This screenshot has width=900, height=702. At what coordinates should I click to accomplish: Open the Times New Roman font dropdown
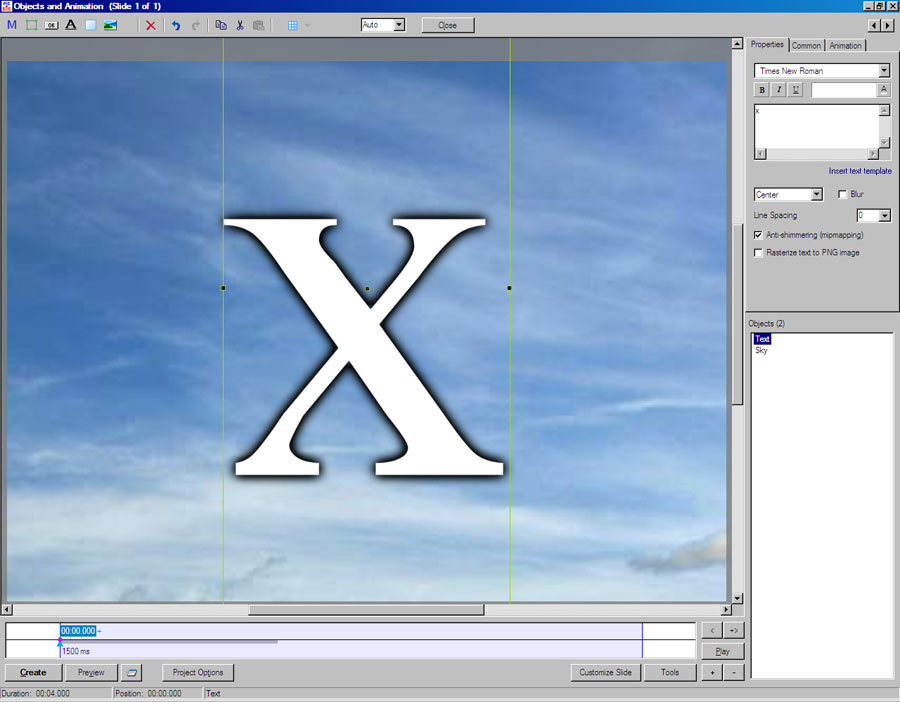(884, 71)
